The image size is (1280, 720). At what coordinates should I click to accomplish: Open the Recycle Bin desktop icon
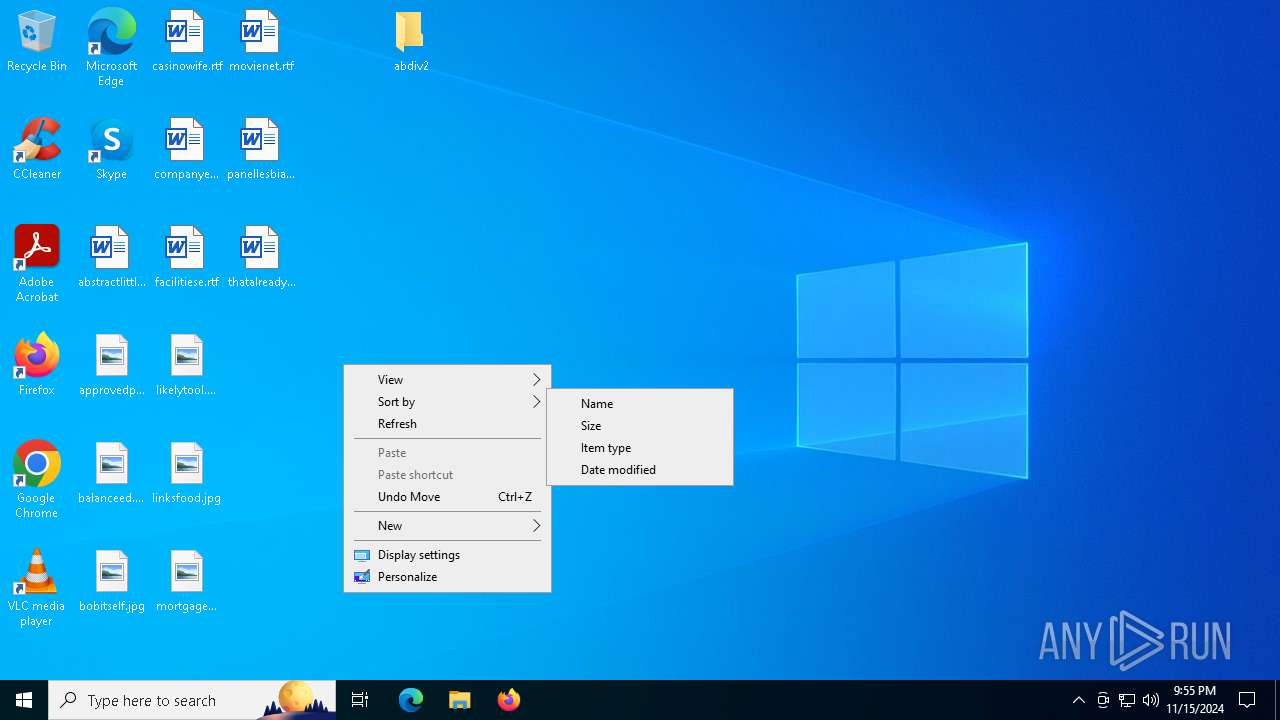(37, 41)
